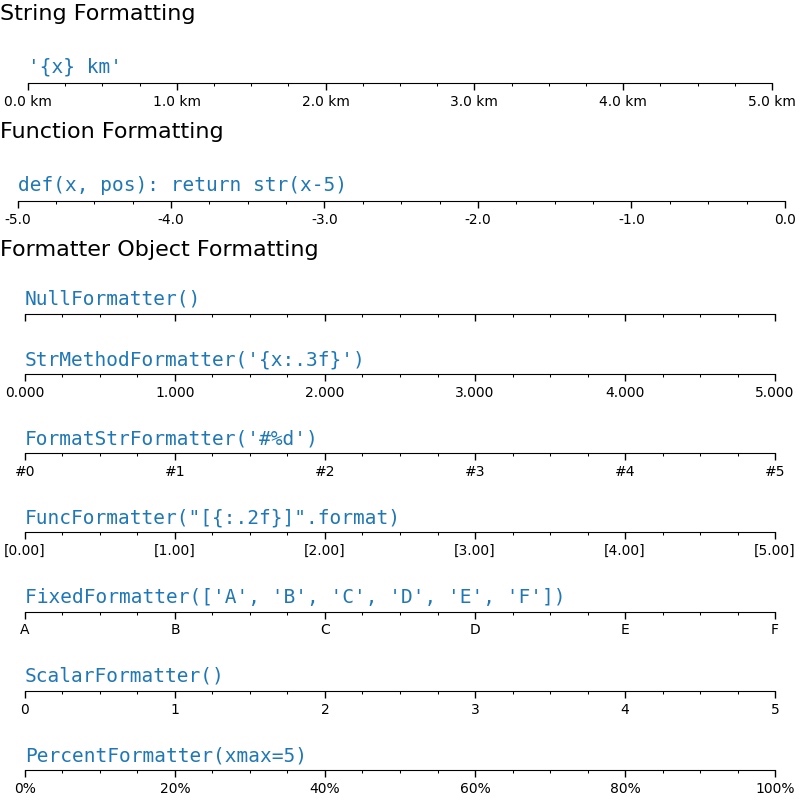Click the 60% tick label

point(475,788)
